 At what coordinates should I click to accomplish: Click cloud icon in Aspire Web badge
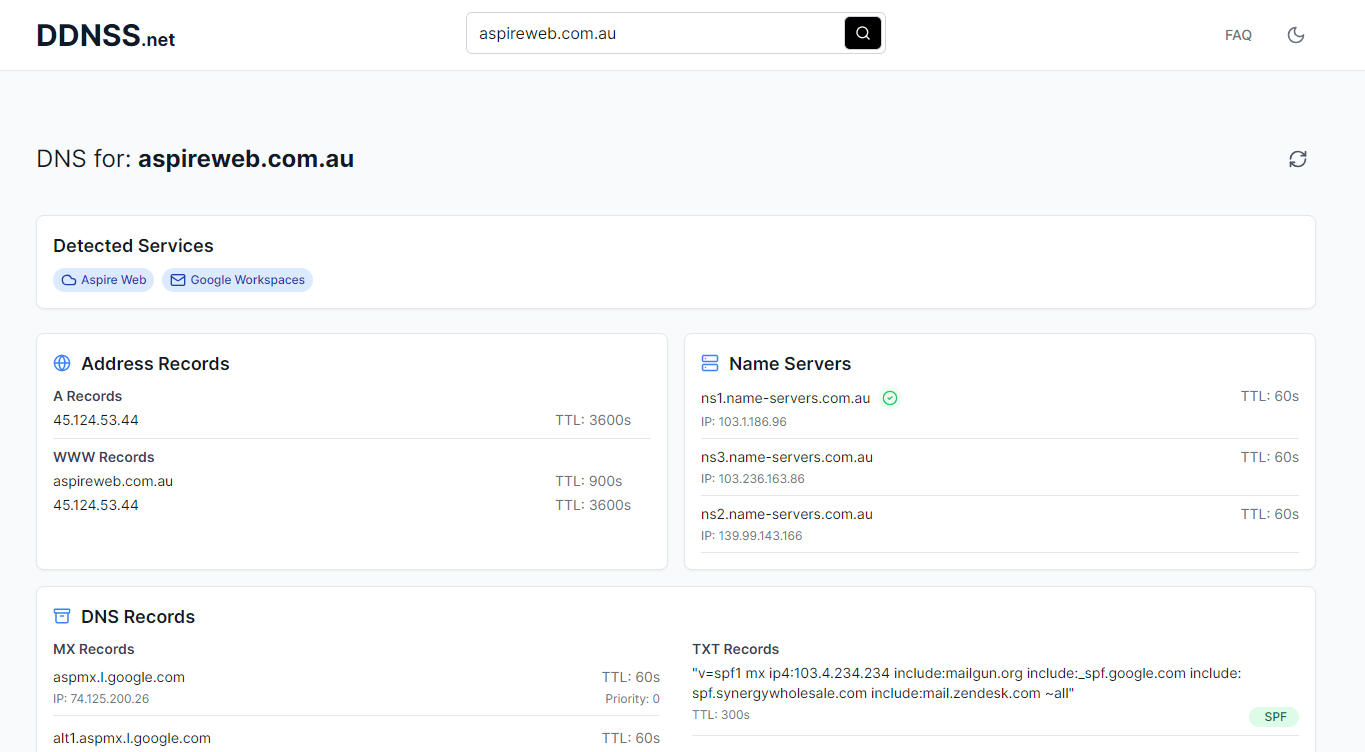pos(69,280)
